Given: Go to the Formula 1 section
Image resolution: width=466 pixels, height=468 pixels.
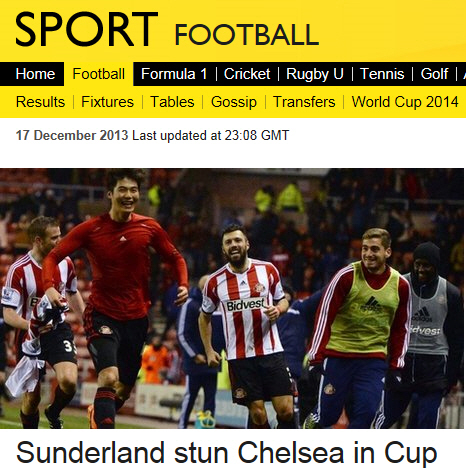Looking at the screenshot, I should pos(174,74).
